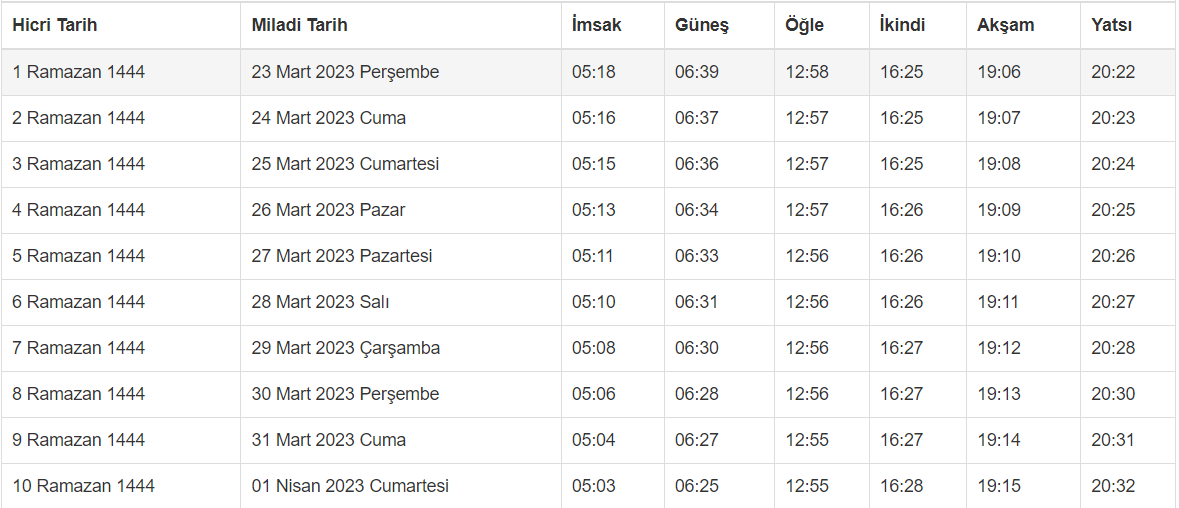Select the 31 Mart 2023 Cuma cell

pos(328,440)
